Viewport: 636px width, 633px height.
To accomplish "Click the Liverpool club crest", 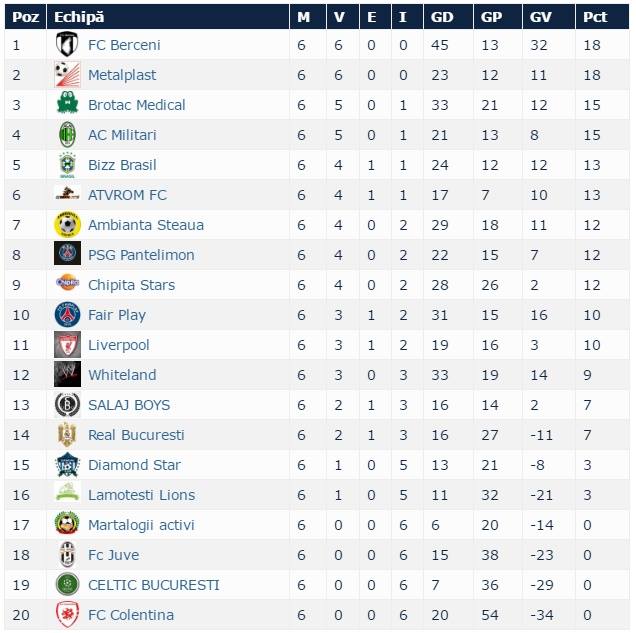I will (x=67, y=345).
